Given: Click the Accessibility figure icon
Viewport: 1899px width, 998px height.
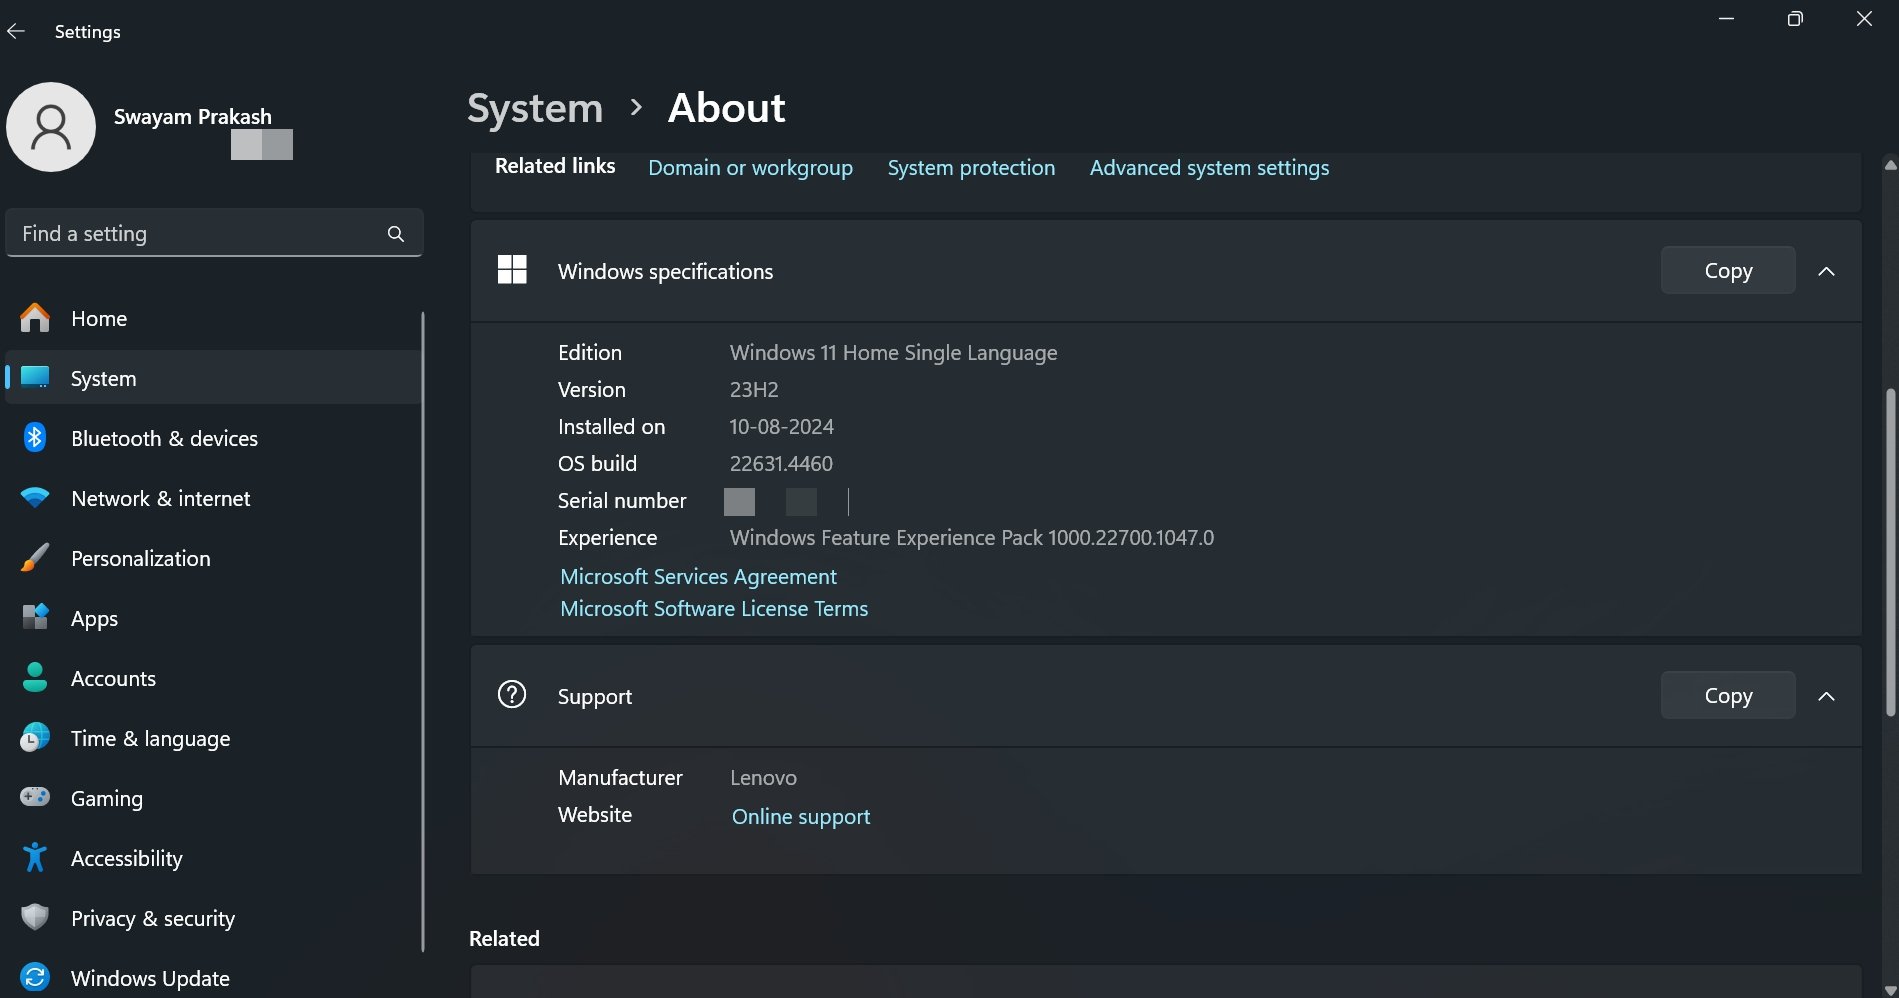Looking at the screenshot, I should point(35,857).
